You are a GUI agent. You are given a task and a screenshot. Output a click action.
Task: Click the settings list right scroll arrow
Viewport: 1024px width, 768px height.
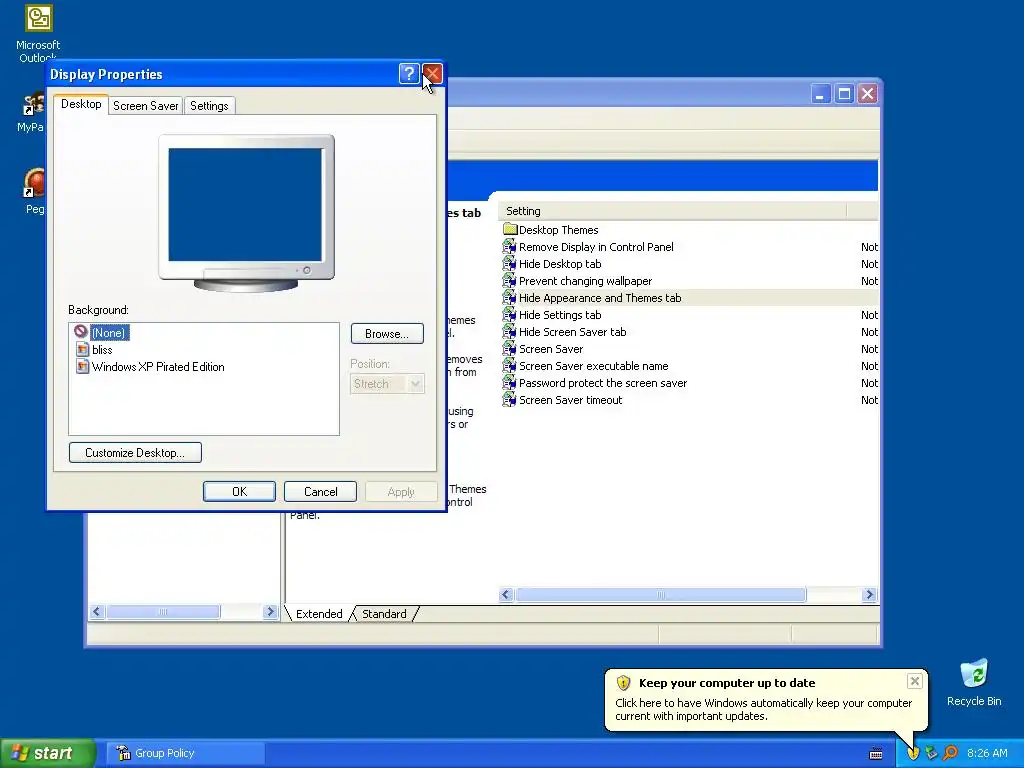(x=869, y=594)
